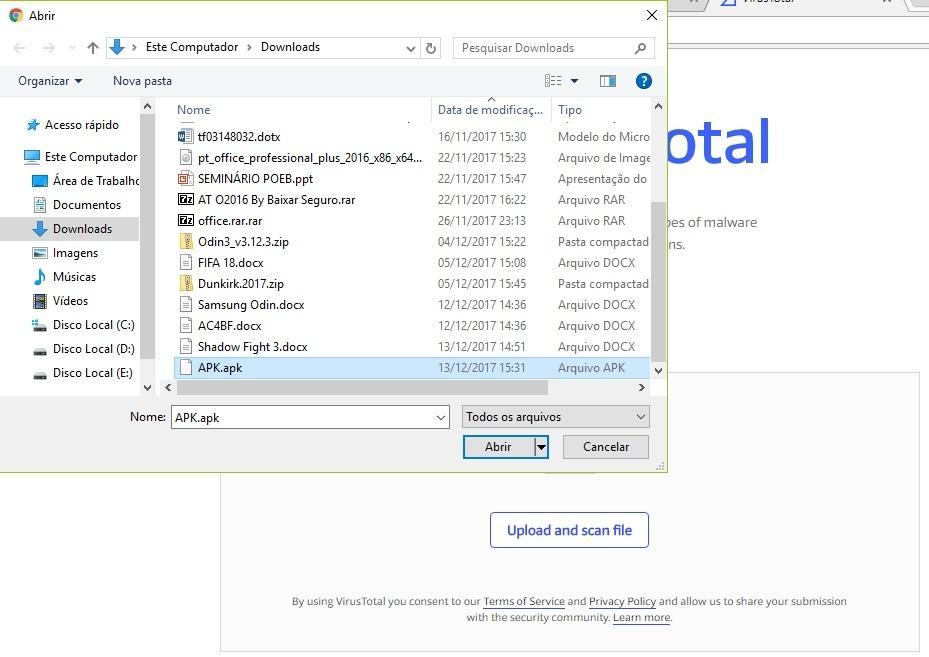The height and width of the screenshot is (657, 929).
Task: Click the 7z icon of AT O2016 By Baixar Seguro.rar
Action: click(x=185, y=199)
